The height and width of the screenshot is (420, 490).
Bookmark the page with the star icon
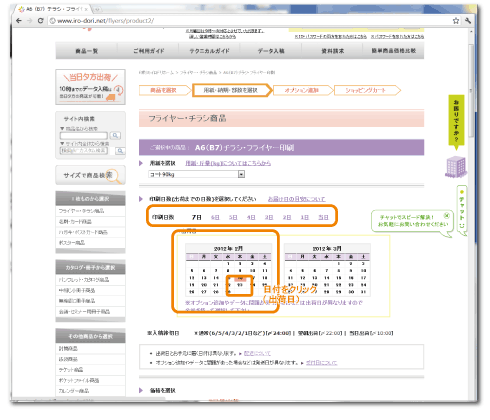(x=456, y=21)
